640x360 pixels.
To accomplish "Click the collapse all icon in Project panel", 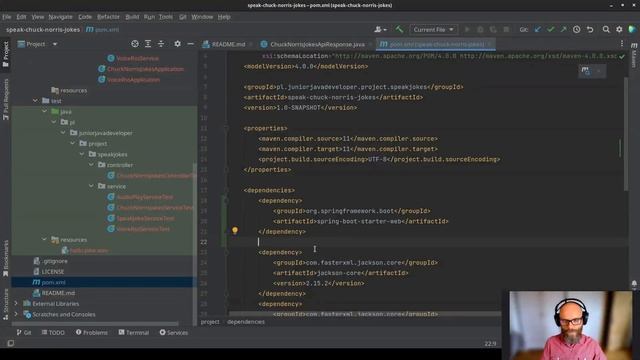I will tap(161, 44).
